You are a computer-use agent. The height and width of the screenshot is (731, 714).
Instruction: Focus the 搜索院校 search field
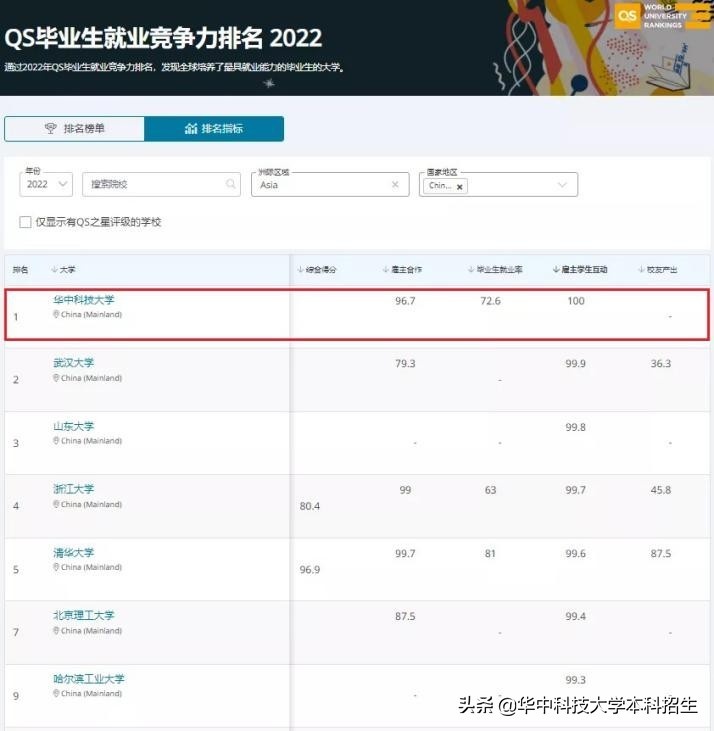[x=161, y=184]
